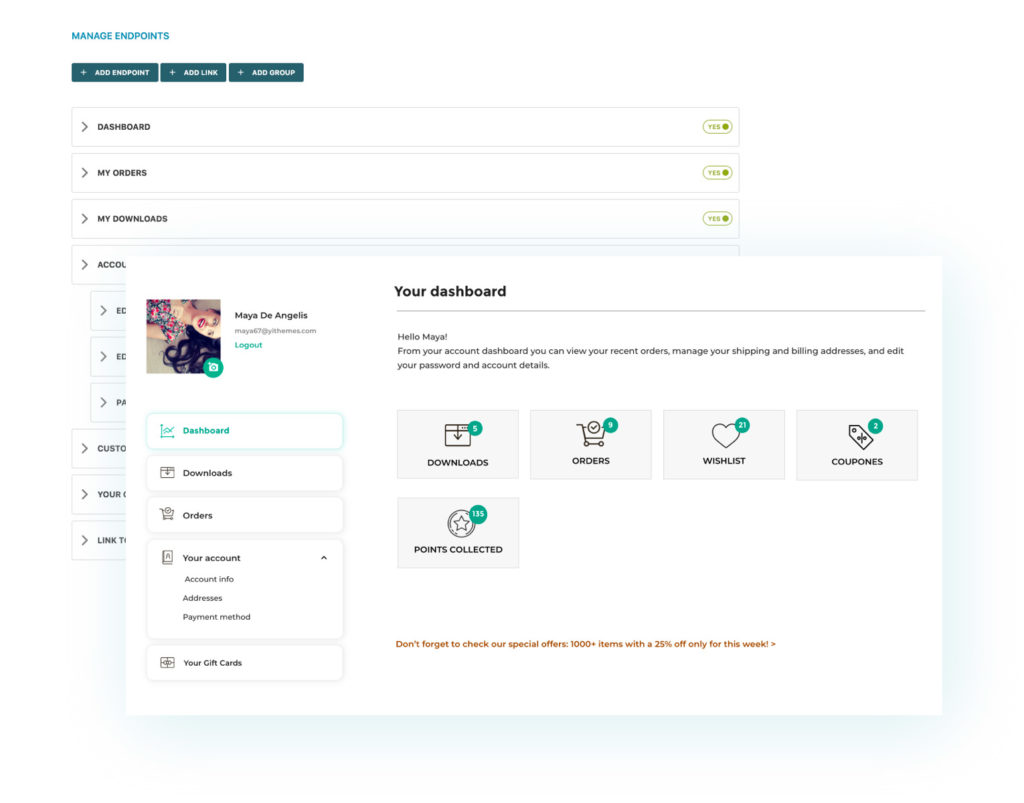Open the Orders cart tile icon
Image resolution: width=1024 pixels, height=803 pixels.
click(590, 434)
